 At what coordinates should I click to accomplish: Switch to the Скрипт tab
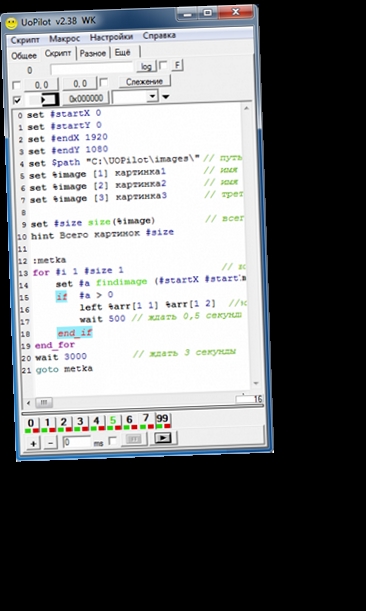coord(58,53)
